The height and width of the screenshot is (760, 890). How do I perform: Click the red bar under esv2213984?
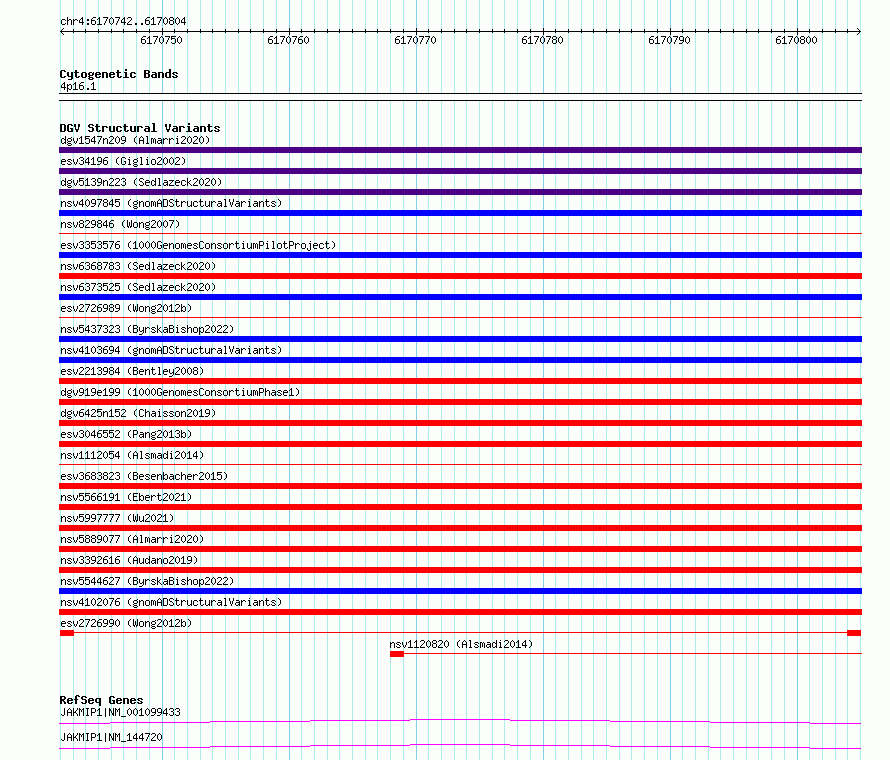(460, 381)
